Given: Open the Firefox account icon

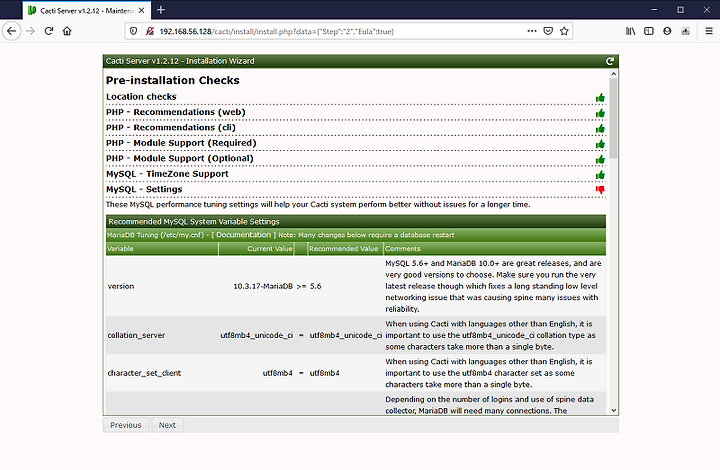Looking at the screenshot, I should pyautogui.click(x=667, y=31).
